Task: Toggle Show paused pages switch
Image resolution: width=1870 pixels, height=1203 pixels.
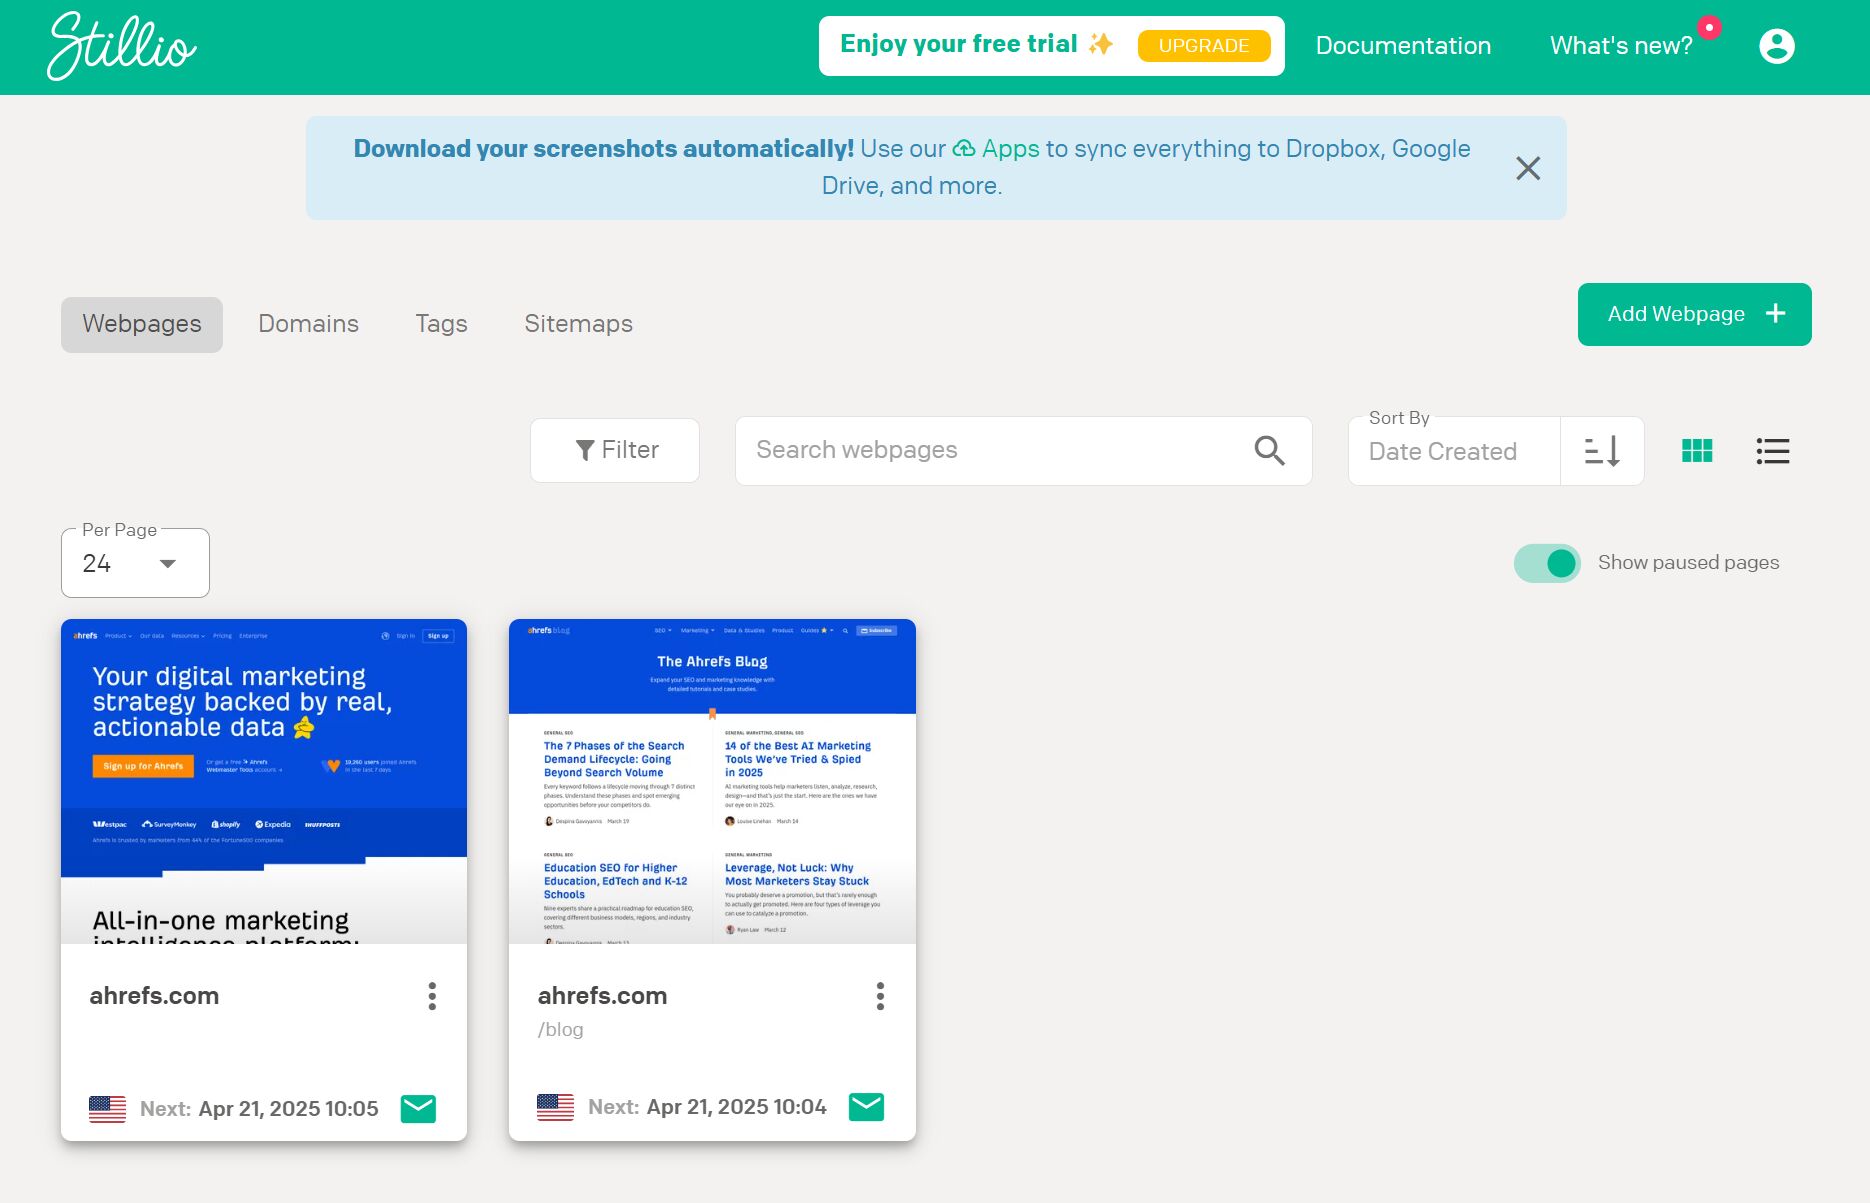Action: point(1547,563)
